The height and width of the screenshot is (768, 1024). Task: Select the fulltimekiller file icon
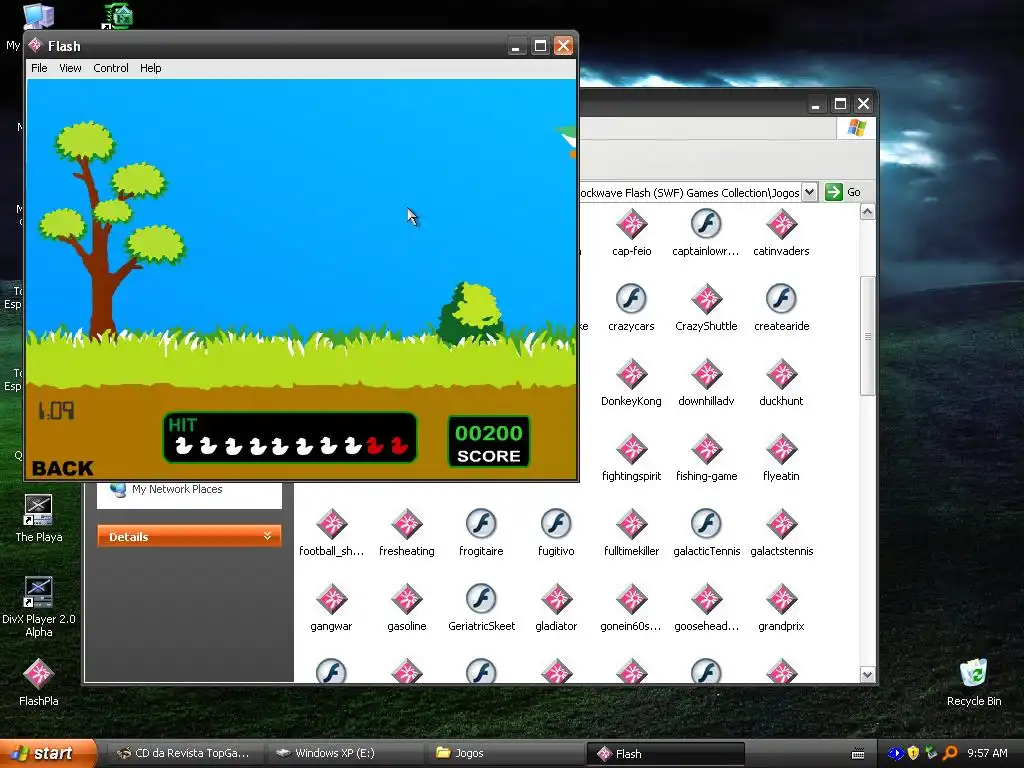coord(632,524)
